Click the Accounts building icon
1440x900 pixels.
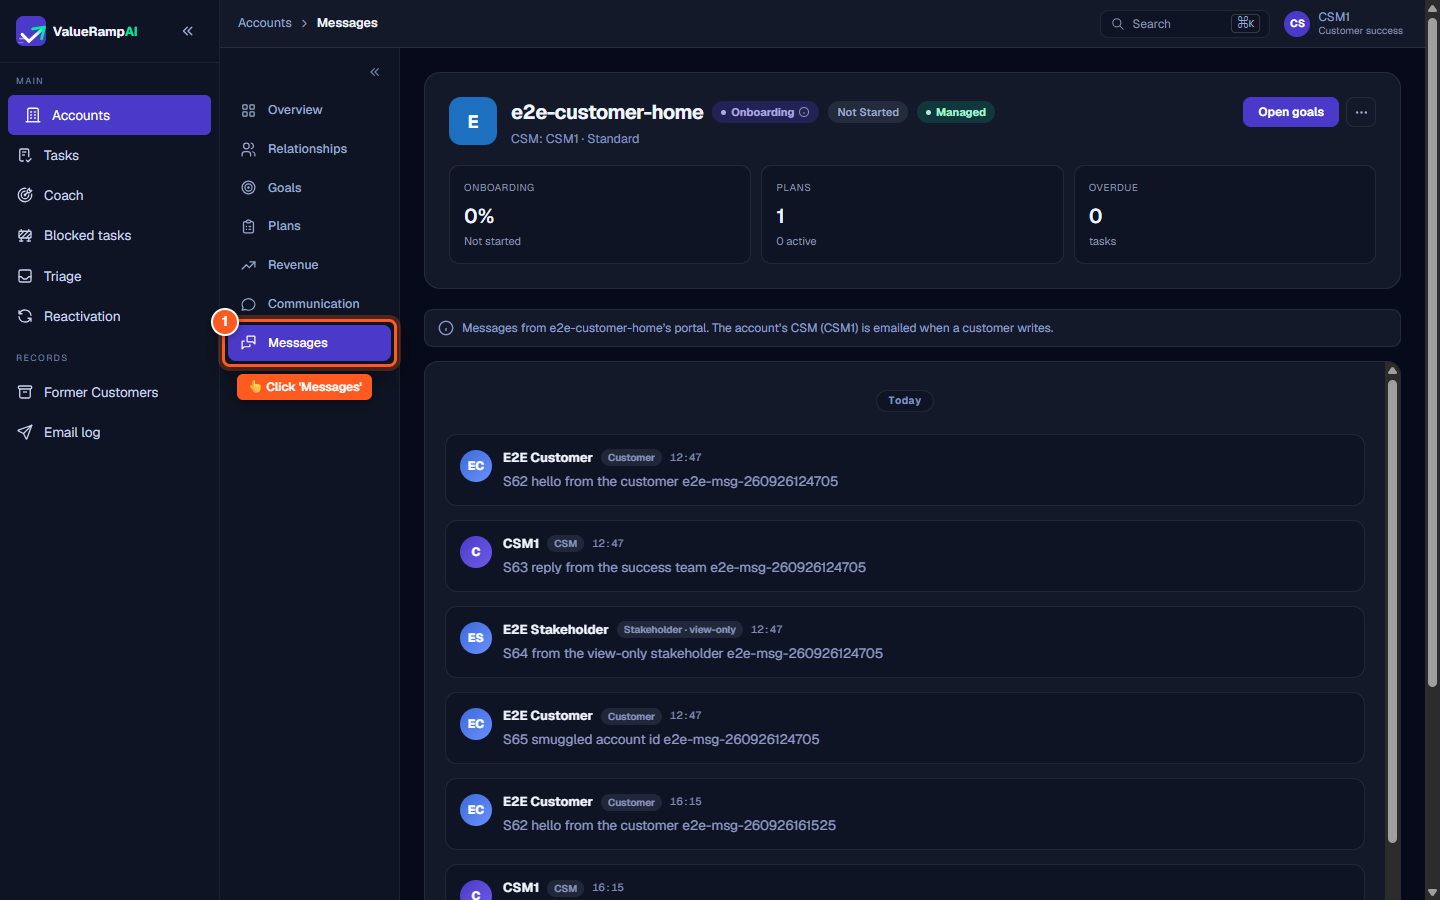[x=33, y=115]
